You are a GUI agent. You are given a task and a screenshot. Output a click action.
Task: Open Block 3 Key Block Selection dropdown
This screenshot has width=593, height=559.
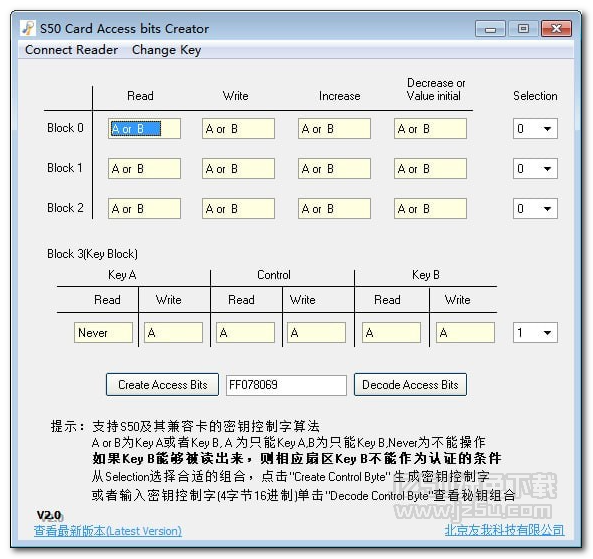click(x=535, y=333)
